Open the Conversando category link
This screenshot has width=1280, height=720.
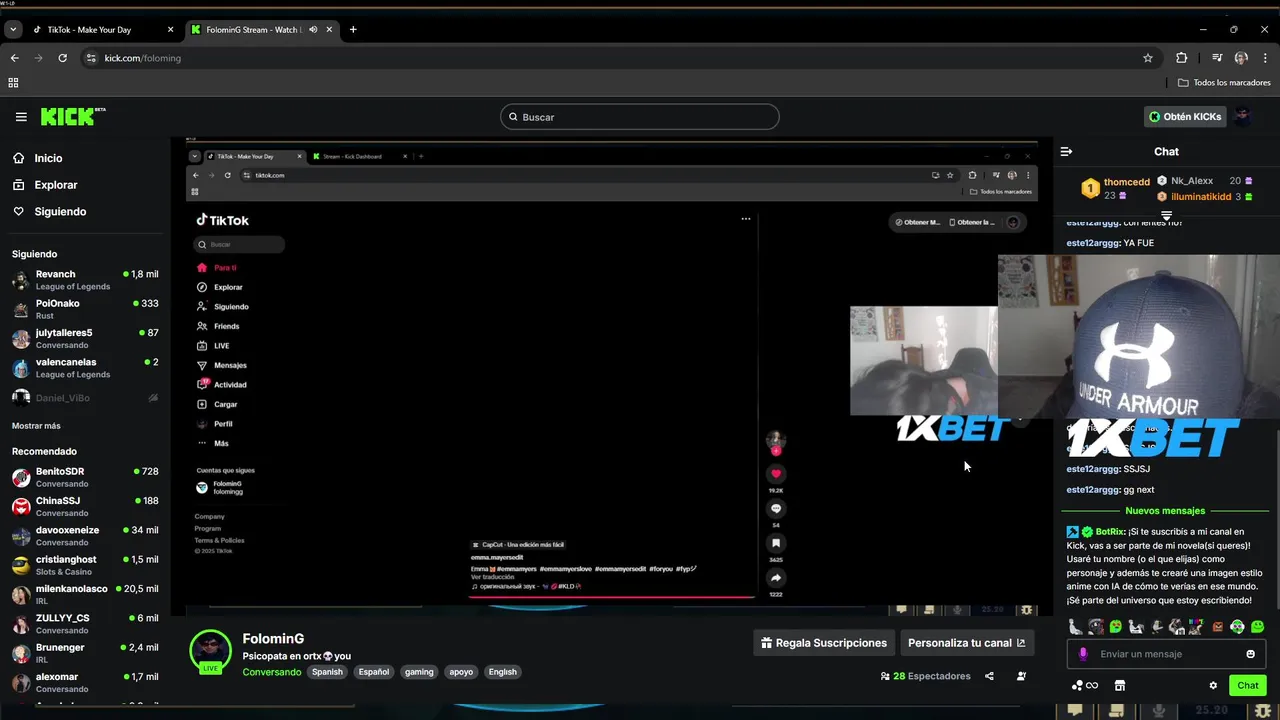(x=271, y=672)
